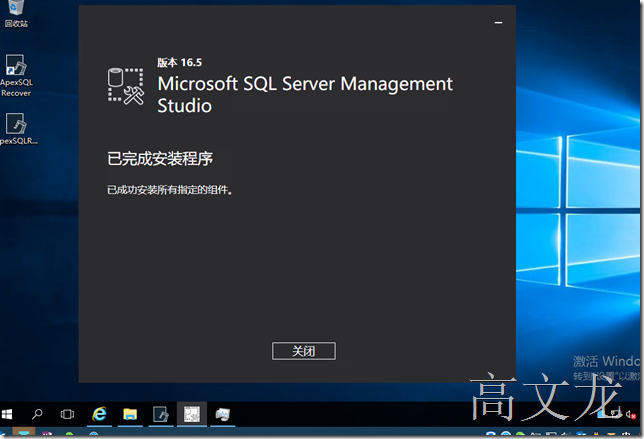644x439 pixels.
Task: Select the ApexSQL Recover desktop shortcut
Action: pyautogui.click(x=16, y=76)
